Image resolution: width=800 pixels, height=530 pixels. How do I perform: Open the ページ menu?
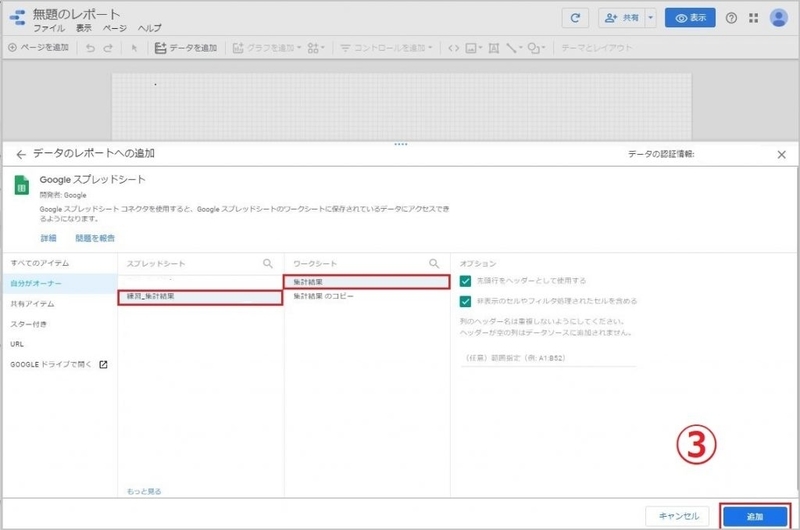click(115, 28)
